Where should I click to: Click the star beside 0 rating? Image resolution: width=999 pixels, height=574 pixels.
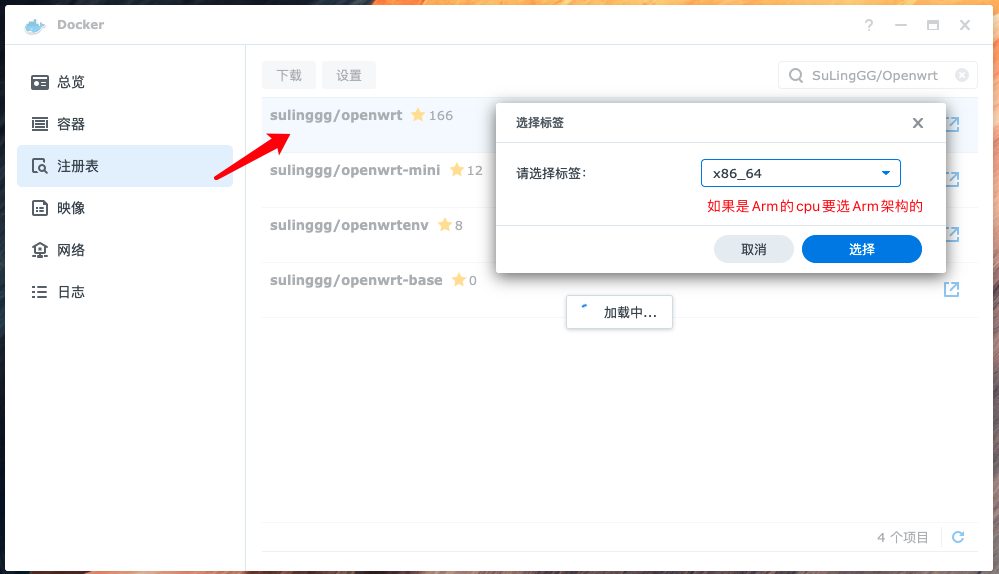(x=459, y=280)
